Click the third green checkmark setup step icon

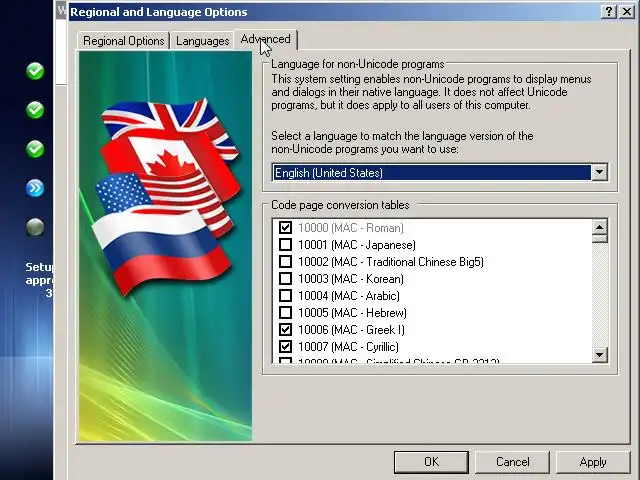(x=35, y=149)
